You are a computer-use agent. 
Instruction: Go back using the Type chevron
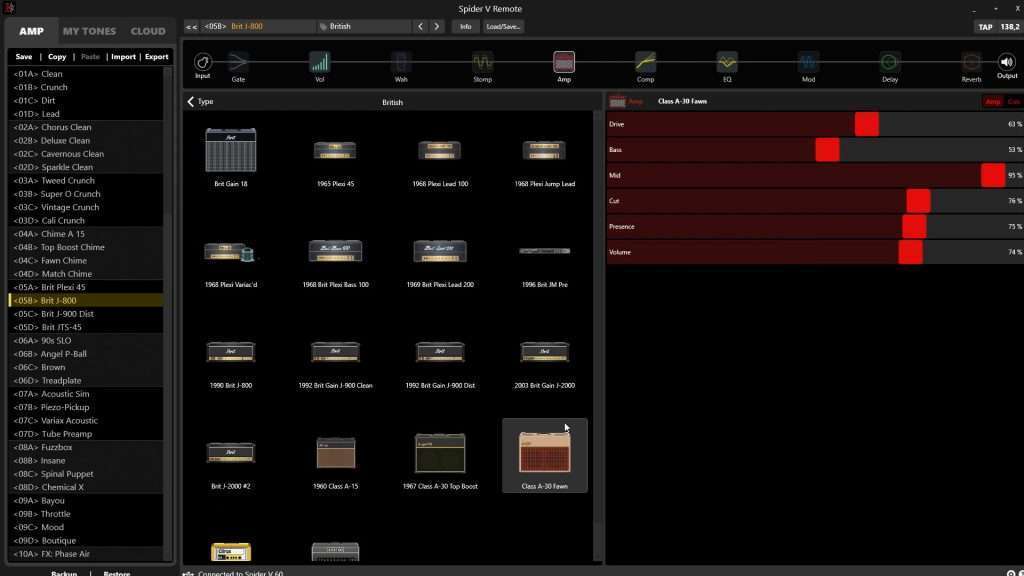(x=191, y=102)
